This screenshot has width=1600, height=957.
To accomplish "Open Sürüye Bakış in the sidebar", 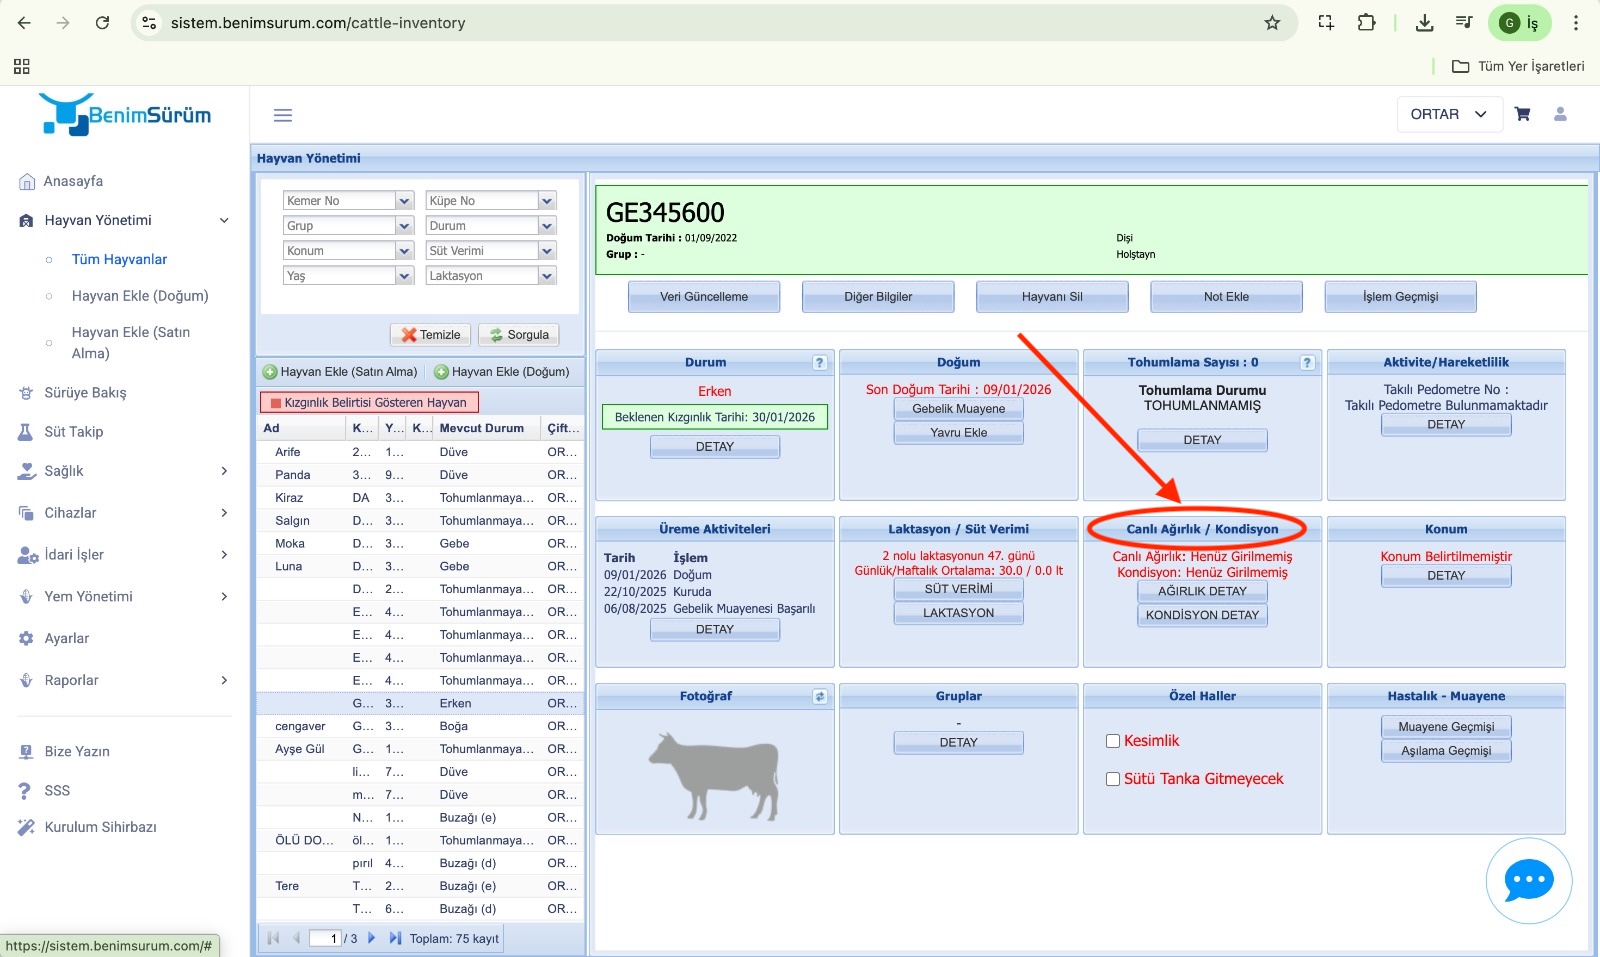I will tap(85, 393).
